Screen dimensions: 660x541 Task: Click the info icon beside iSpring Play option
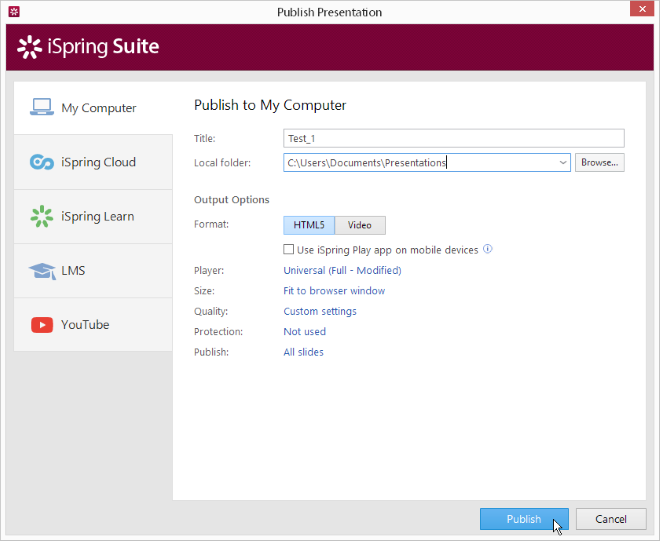487,249
